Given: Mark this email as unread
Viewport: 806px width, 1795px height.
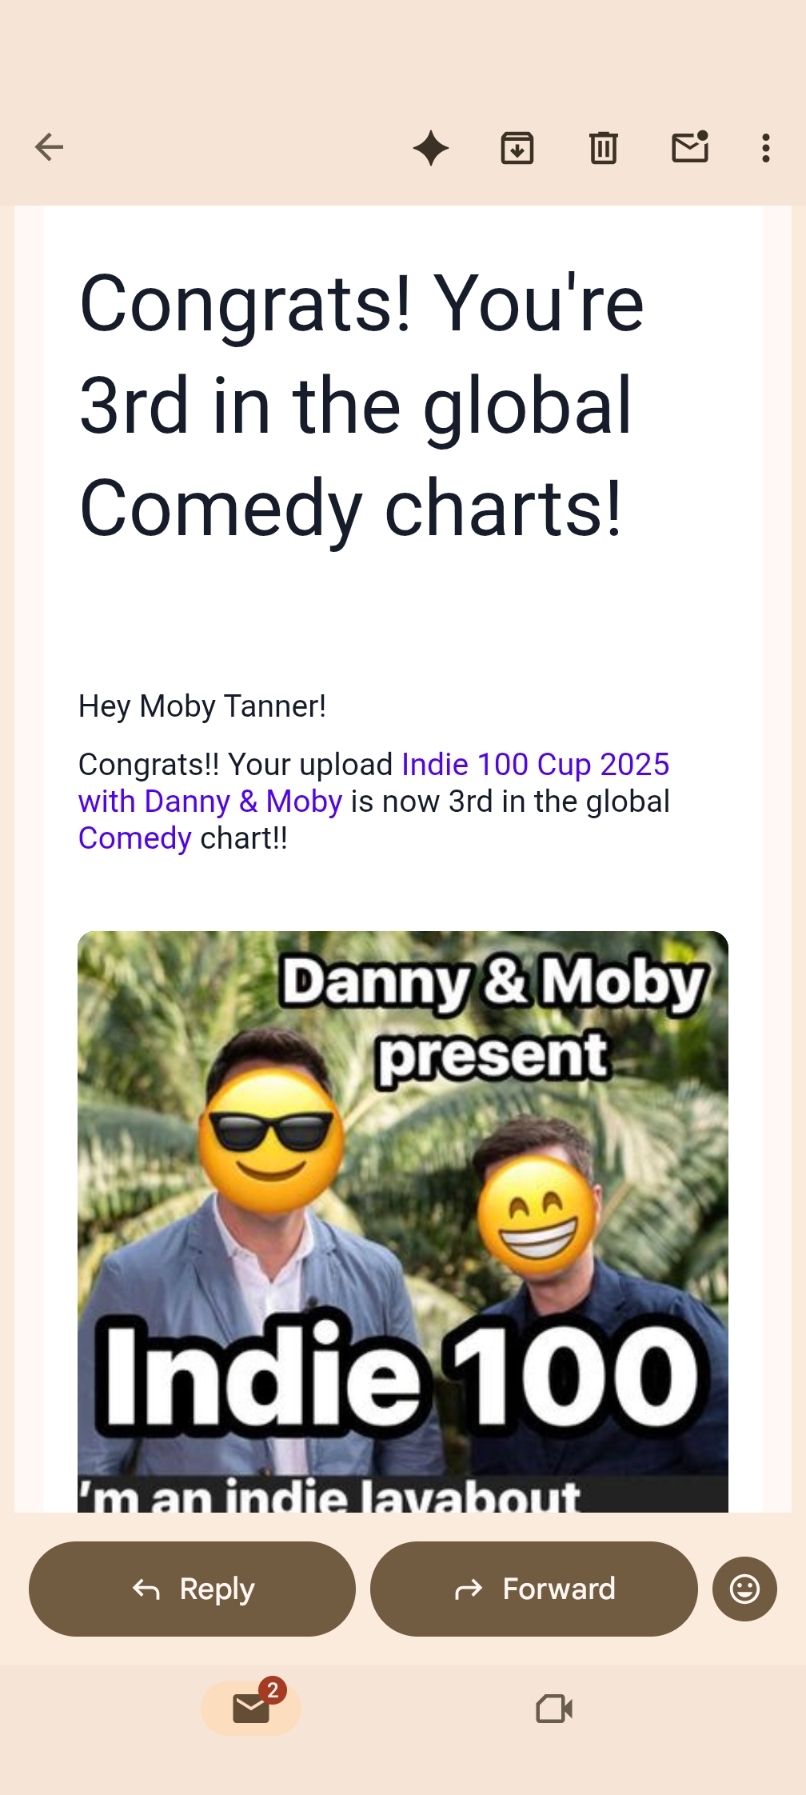Looking at the screenshot, I should [690, 148].
